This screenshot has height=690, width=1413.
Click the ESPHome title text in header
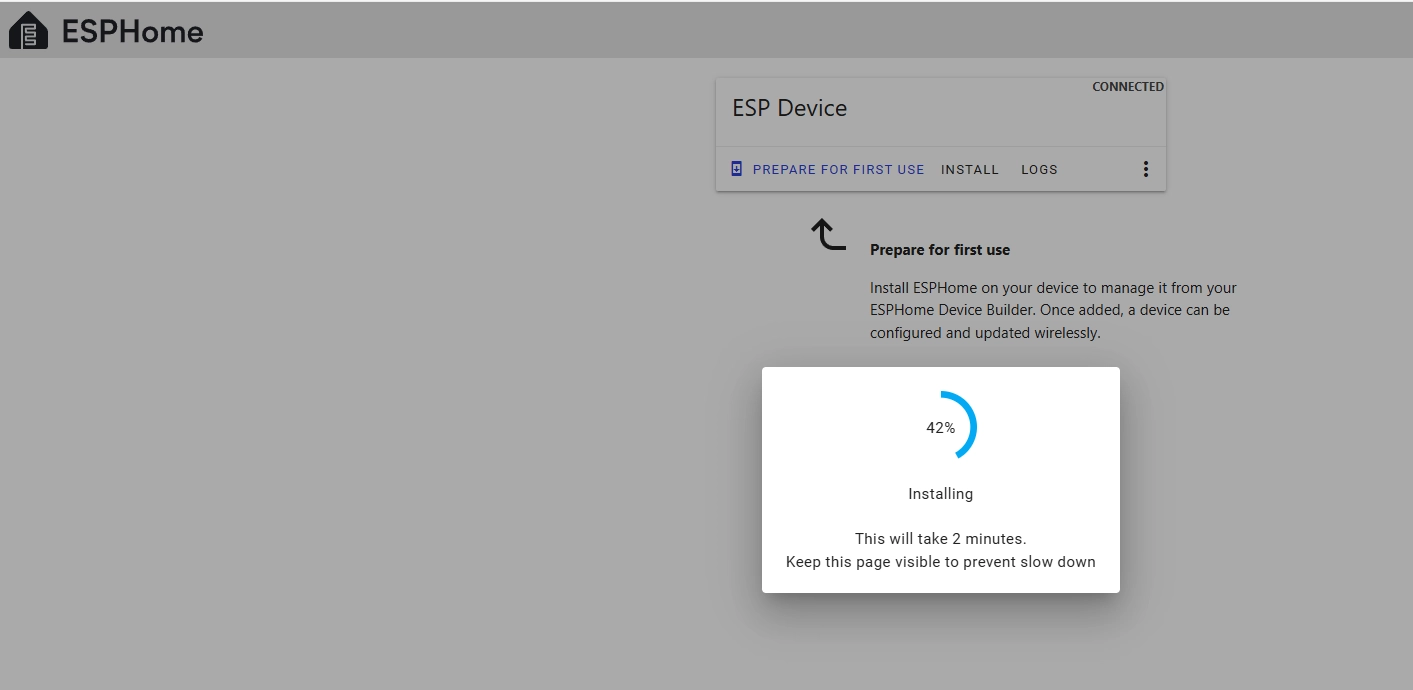[x=132, y=32]
